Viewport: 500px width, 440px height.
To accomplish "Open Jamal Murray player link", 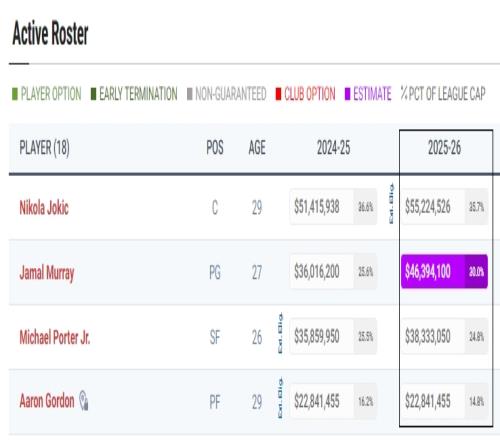I will [x=47, y=273].
